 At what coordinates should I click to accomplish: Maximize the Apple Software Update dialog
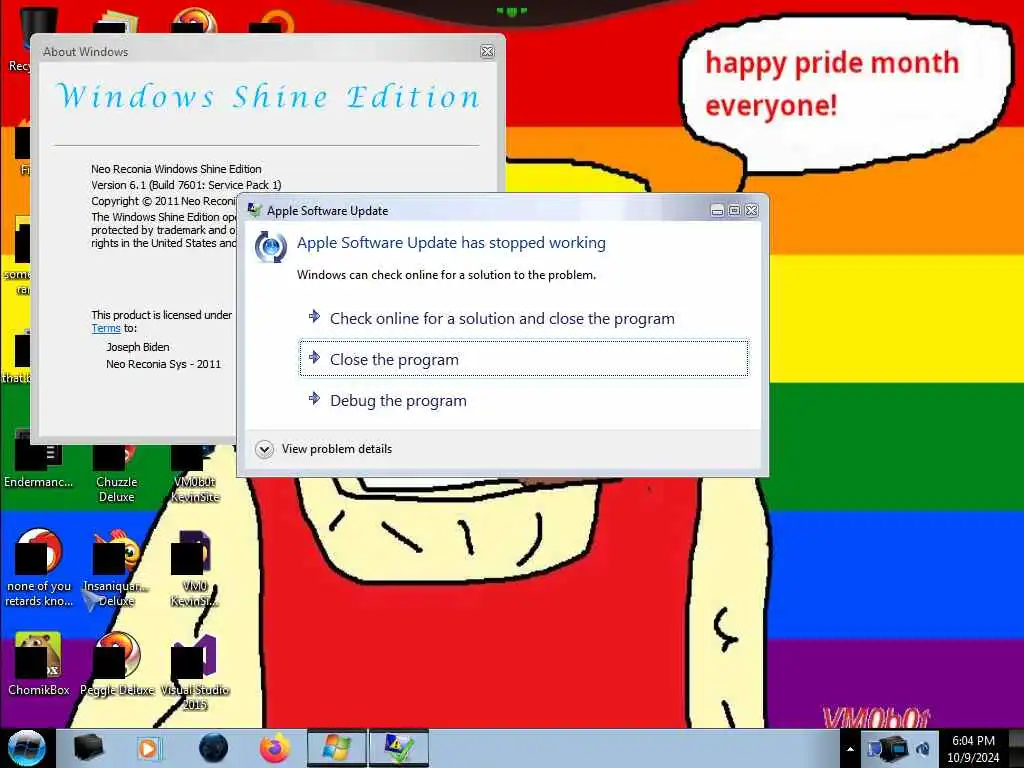[734, 210]
